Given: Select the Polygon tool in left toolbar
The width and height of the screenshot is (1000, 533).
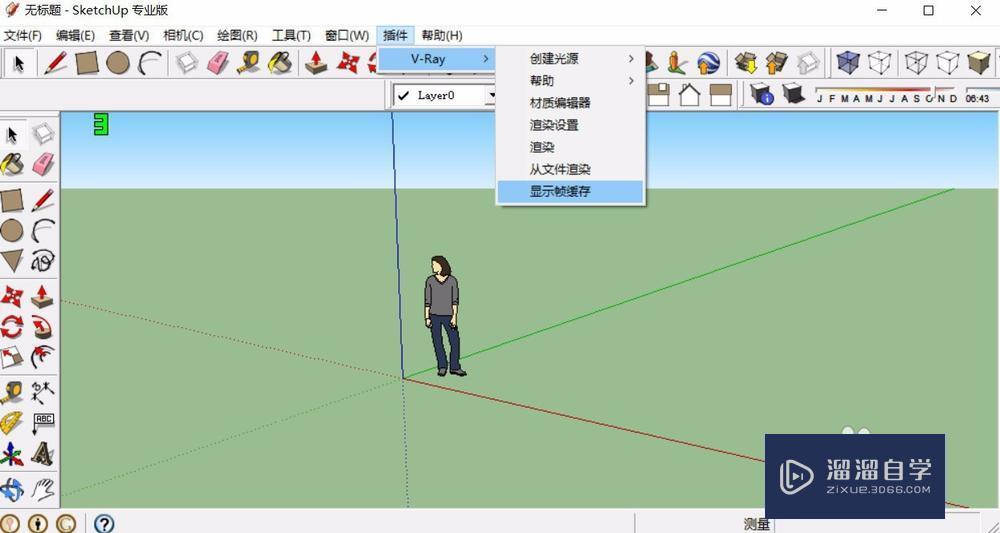Looking at the screenshot, I should tap(12, 261).
